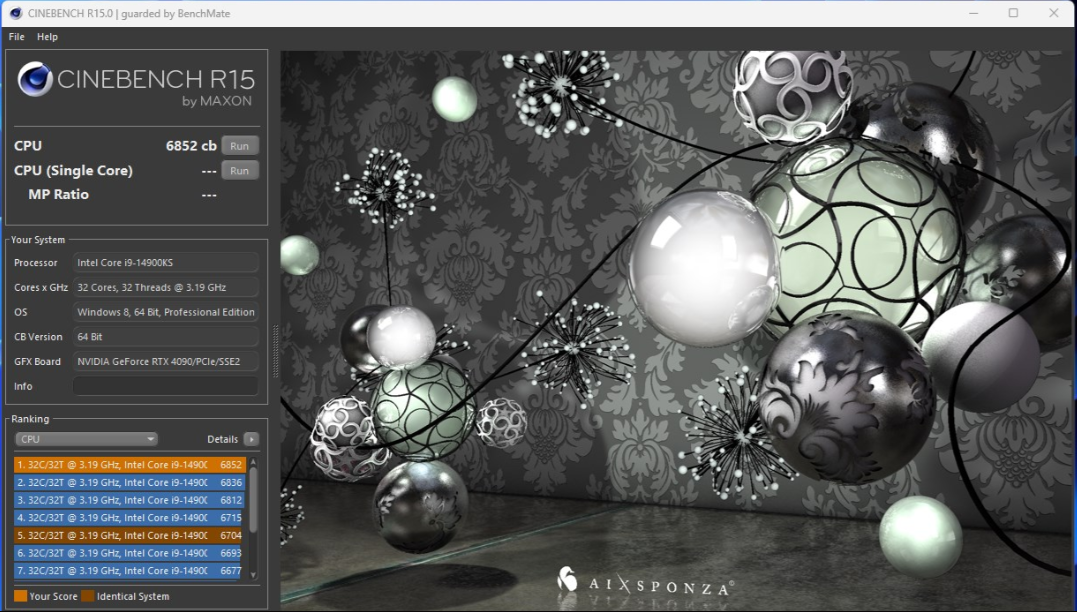Click the Cinebench icon in the title bar
1077x612 pixels.
click(15, 13)
